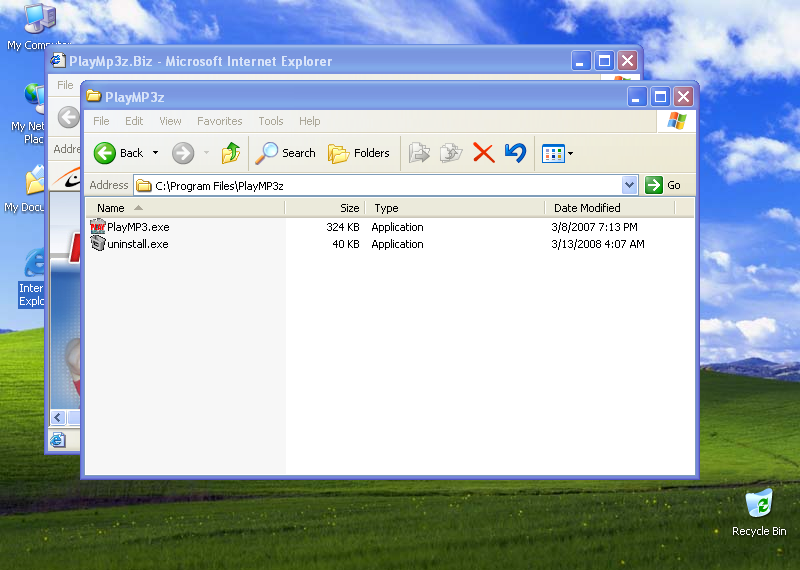Screen dimensions: 800x570
Task: Click left scroll arrow in Internet Explorer window
Action: coord(58,417)
